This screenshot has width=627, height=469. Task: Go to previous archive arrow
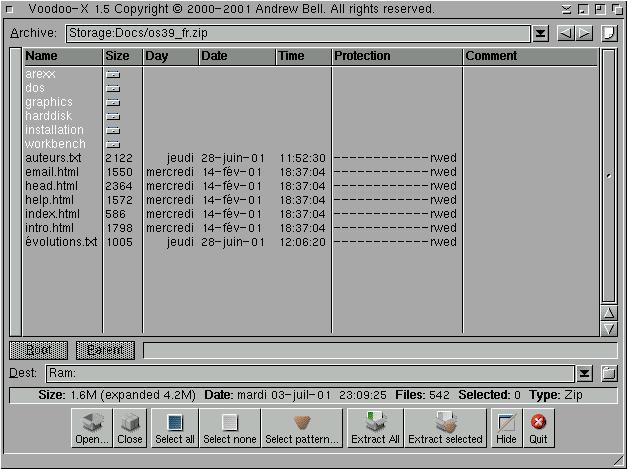(x=566, y=33)
